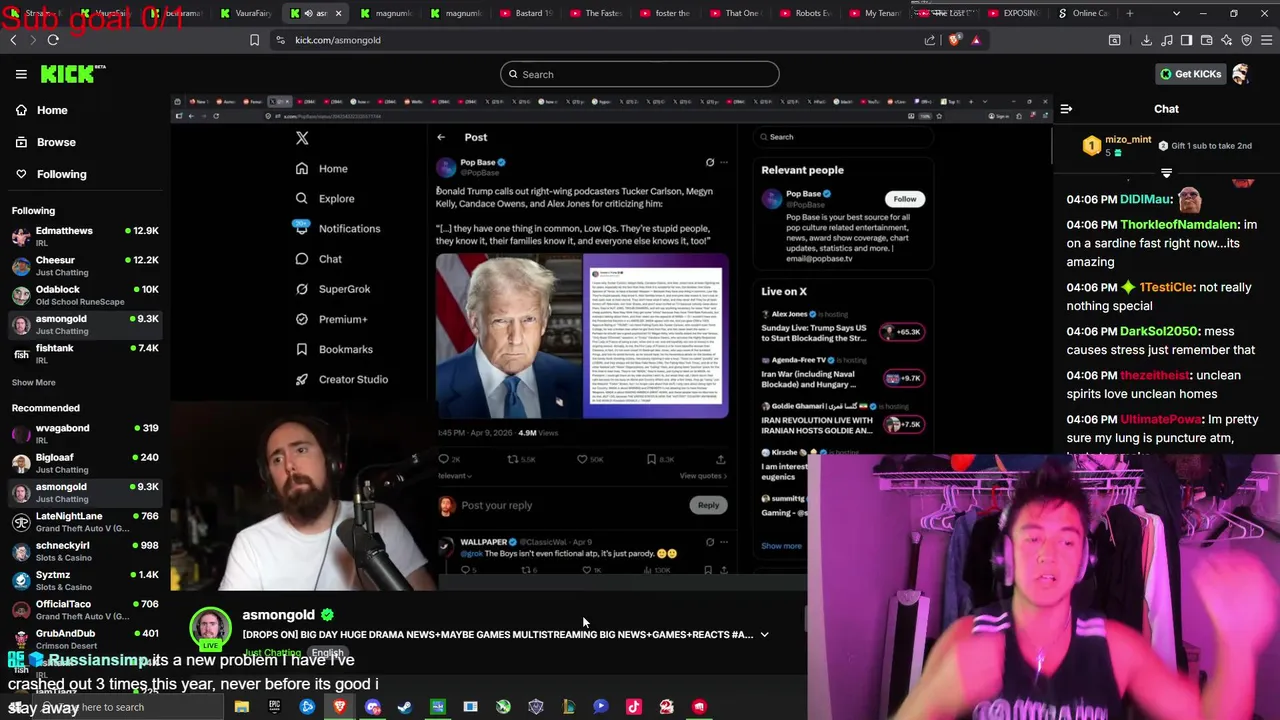Screen dimensions: 1280x720
Task: Bookmark this page icon
Action: click(x=254, y=40)
